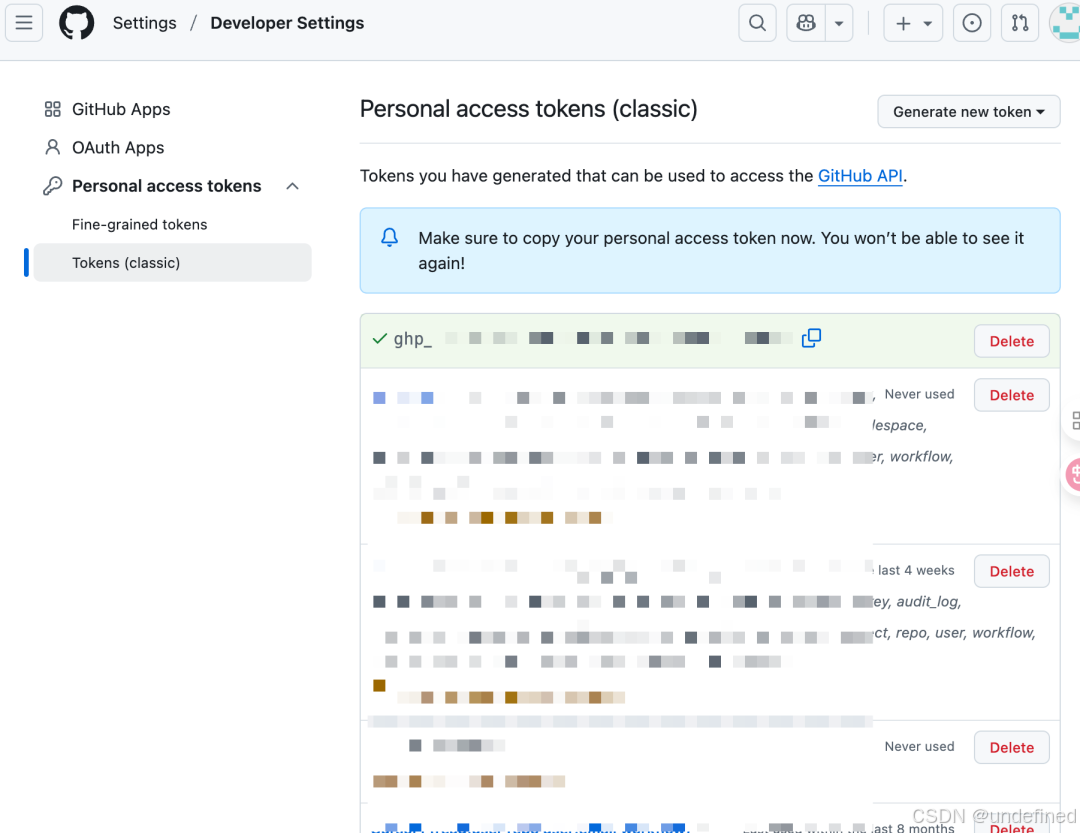Click the GitHub Apps grid icon
The width and height of the screenshot is (1080, 833).
pyautogui.click(x=52, y=109)
